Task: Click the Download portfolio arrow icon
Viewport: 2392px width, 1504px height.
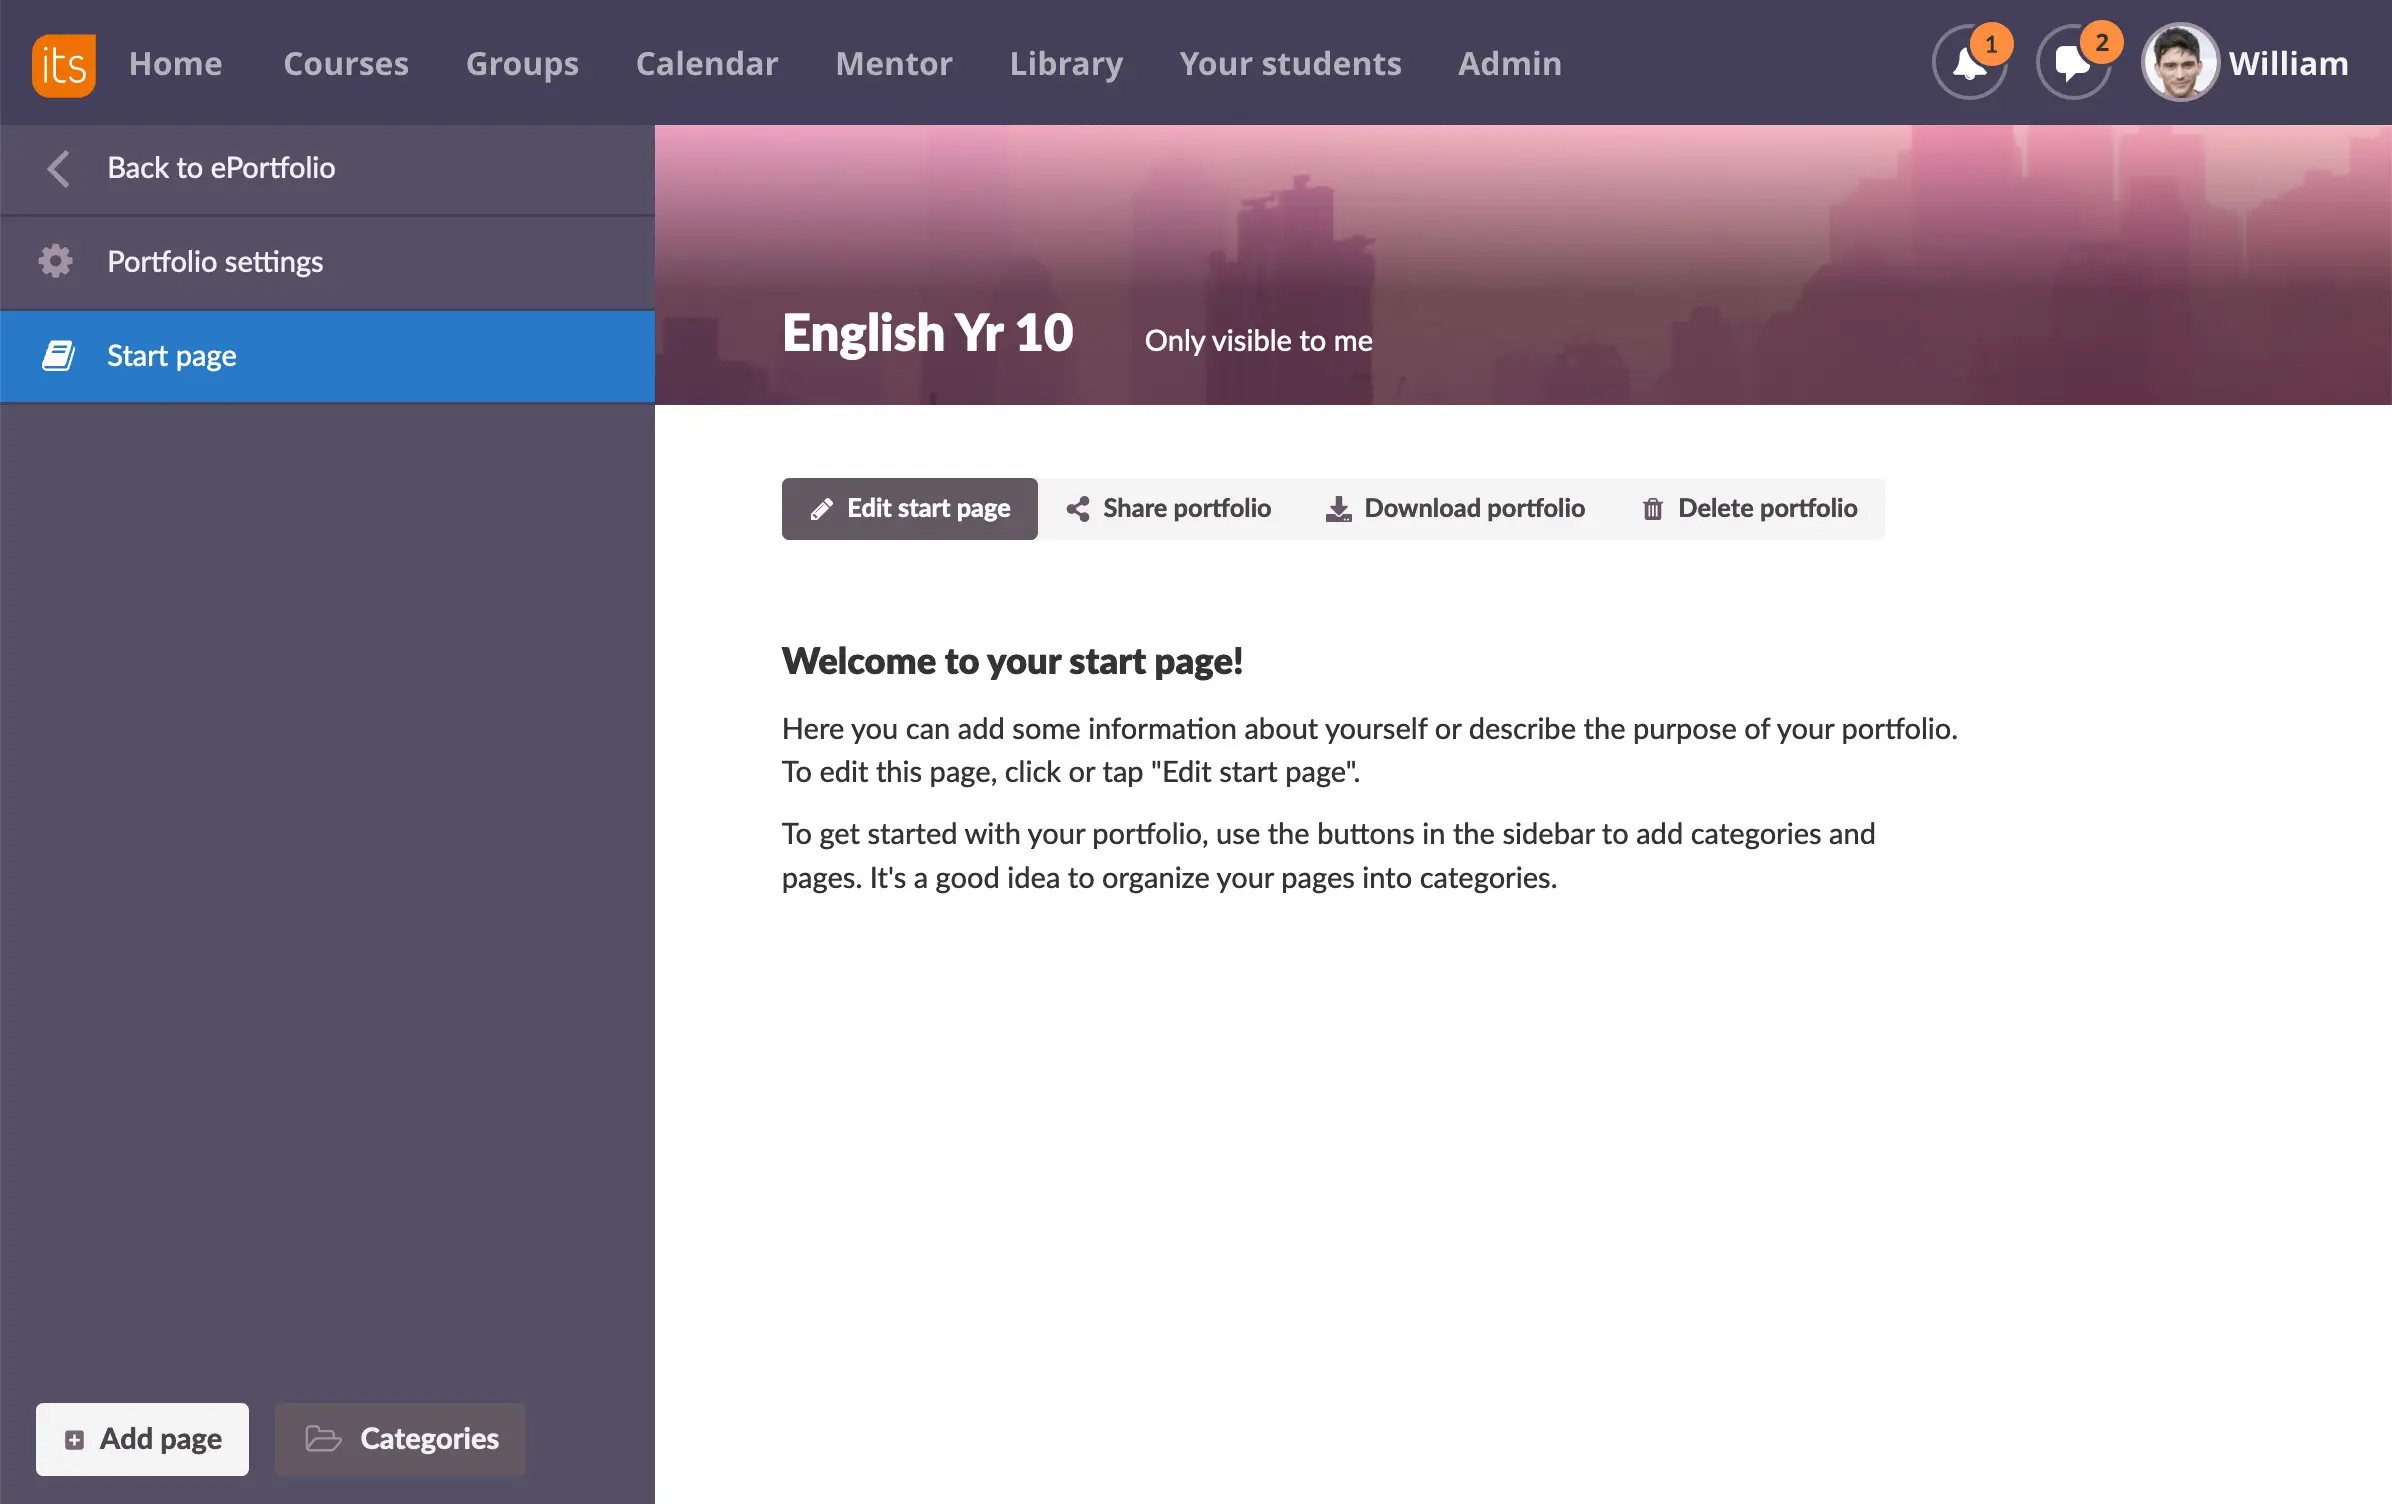Action: (1337, 509)
